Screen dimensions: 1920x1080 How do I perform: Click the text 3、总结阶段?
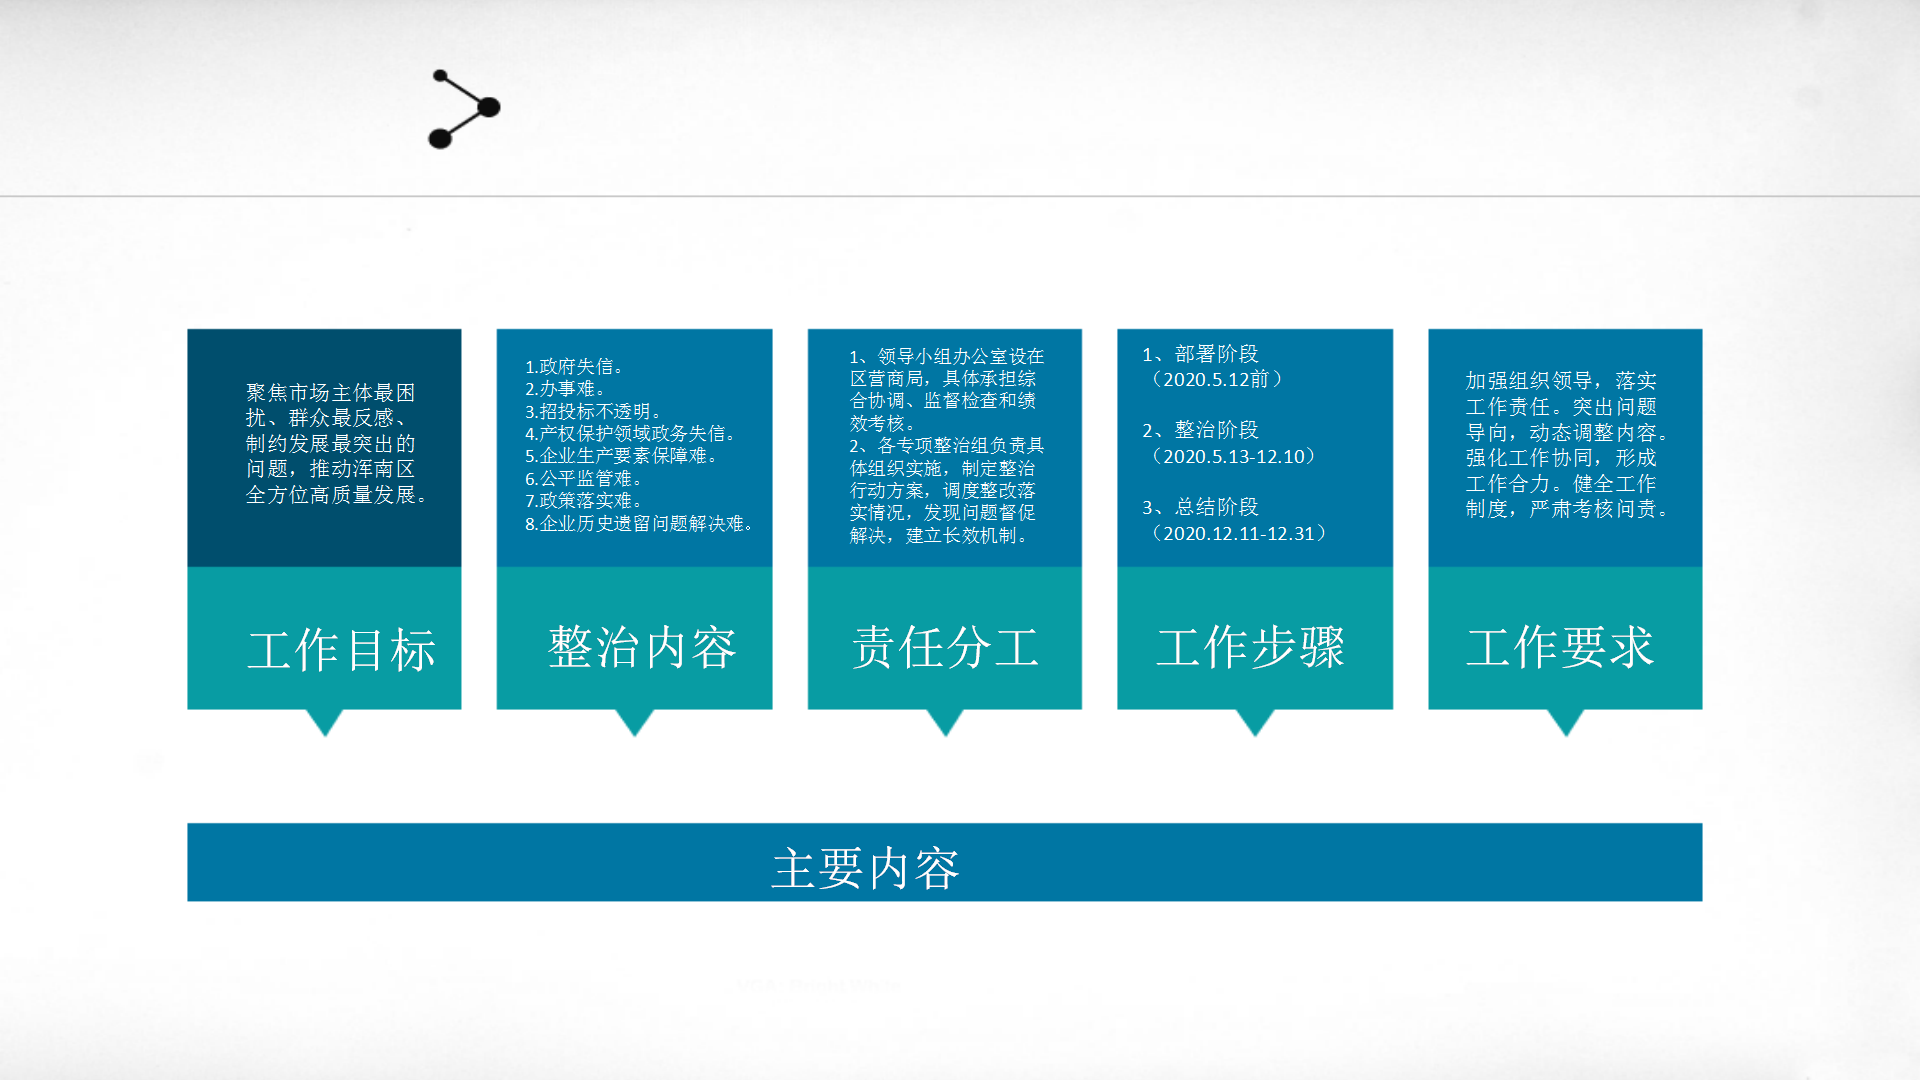click(1200, 507)
